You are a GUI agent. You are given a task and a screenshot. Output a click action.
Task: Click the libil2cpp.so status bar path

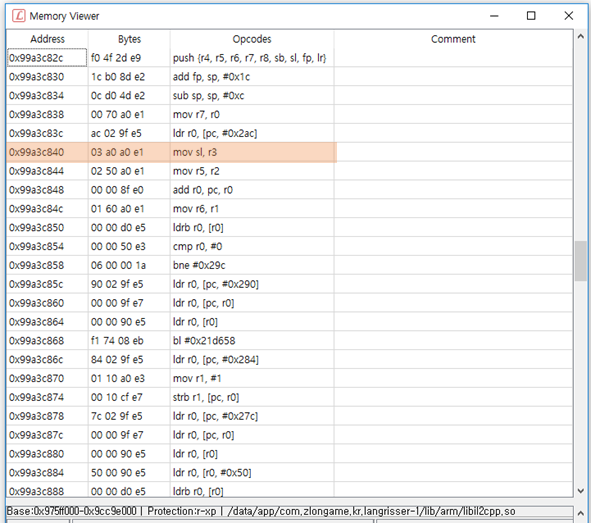tap(372, 511)
